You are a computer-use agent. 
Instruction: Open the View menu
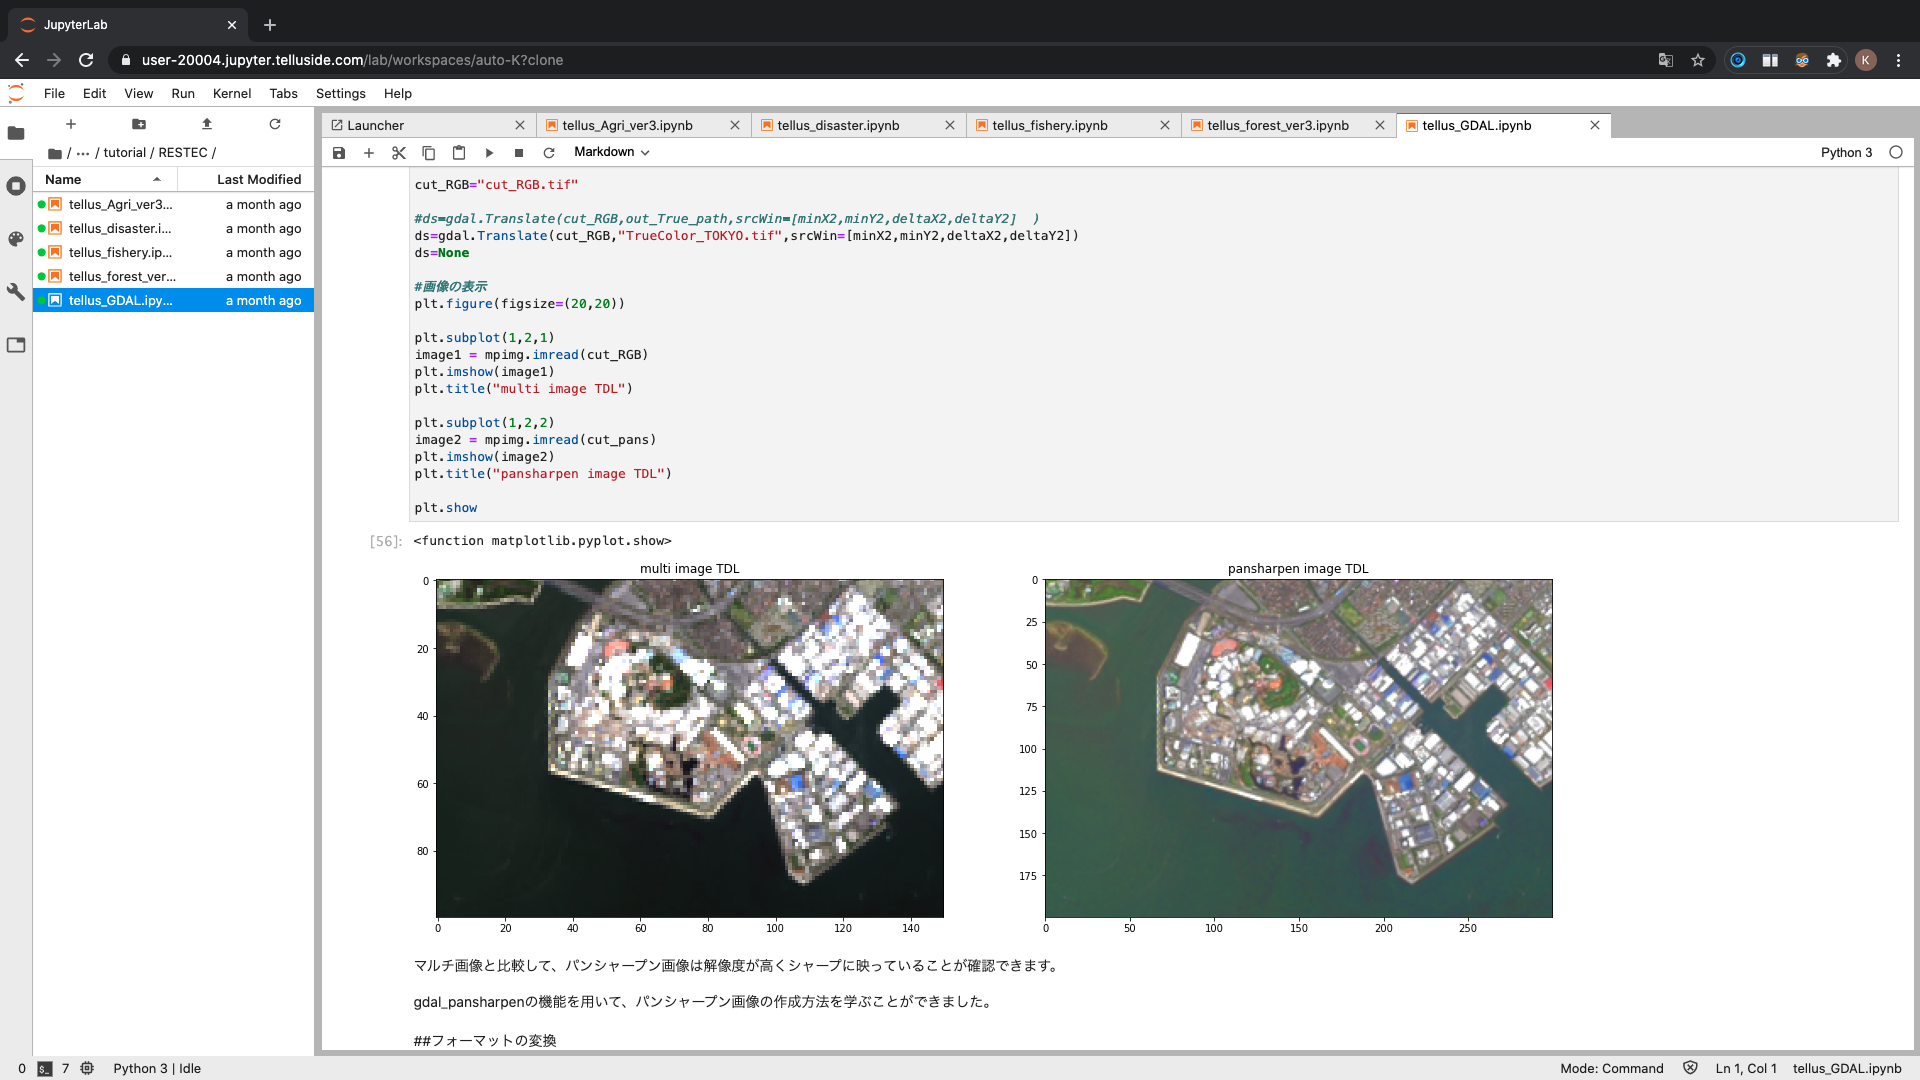click(138, 93)
